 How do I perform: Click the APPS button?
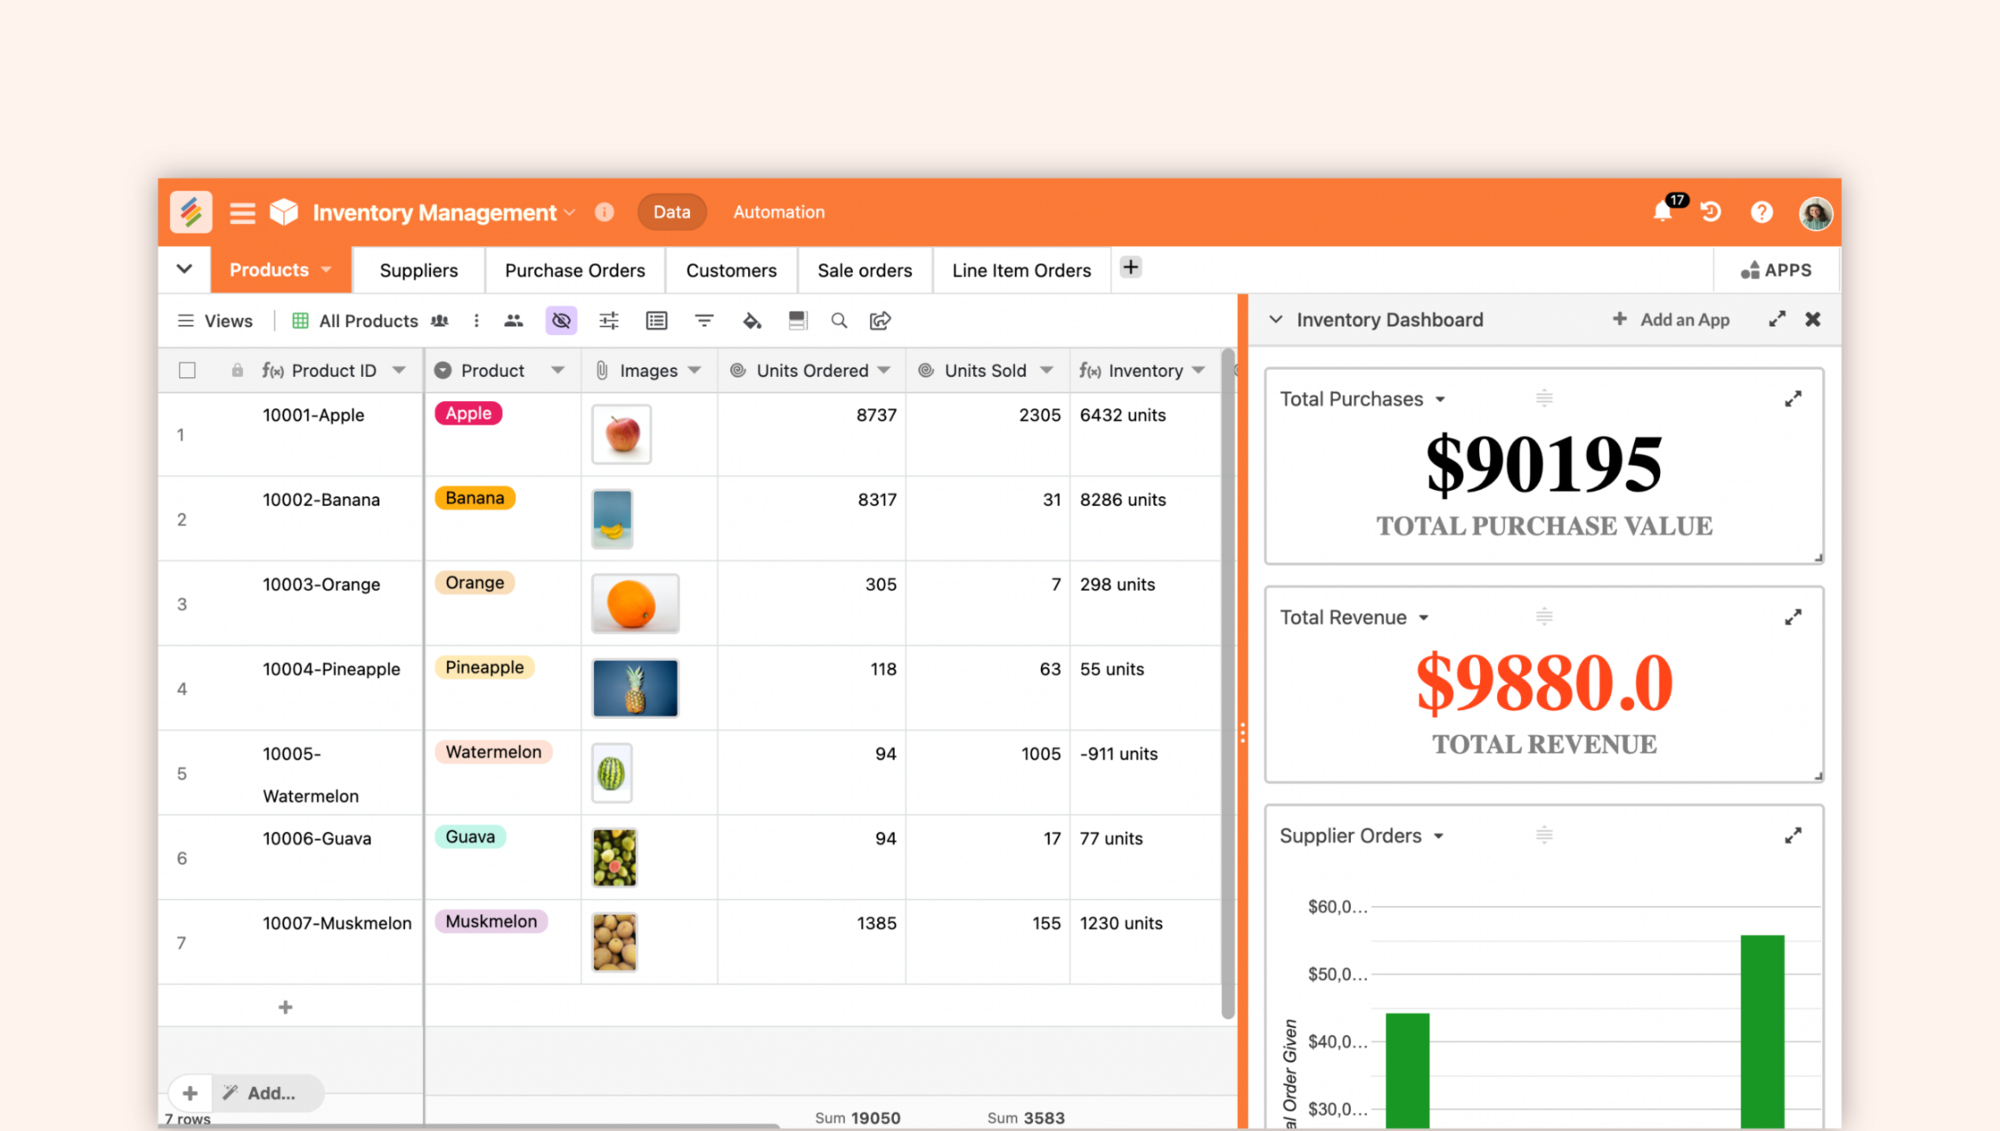[1776, 270]
